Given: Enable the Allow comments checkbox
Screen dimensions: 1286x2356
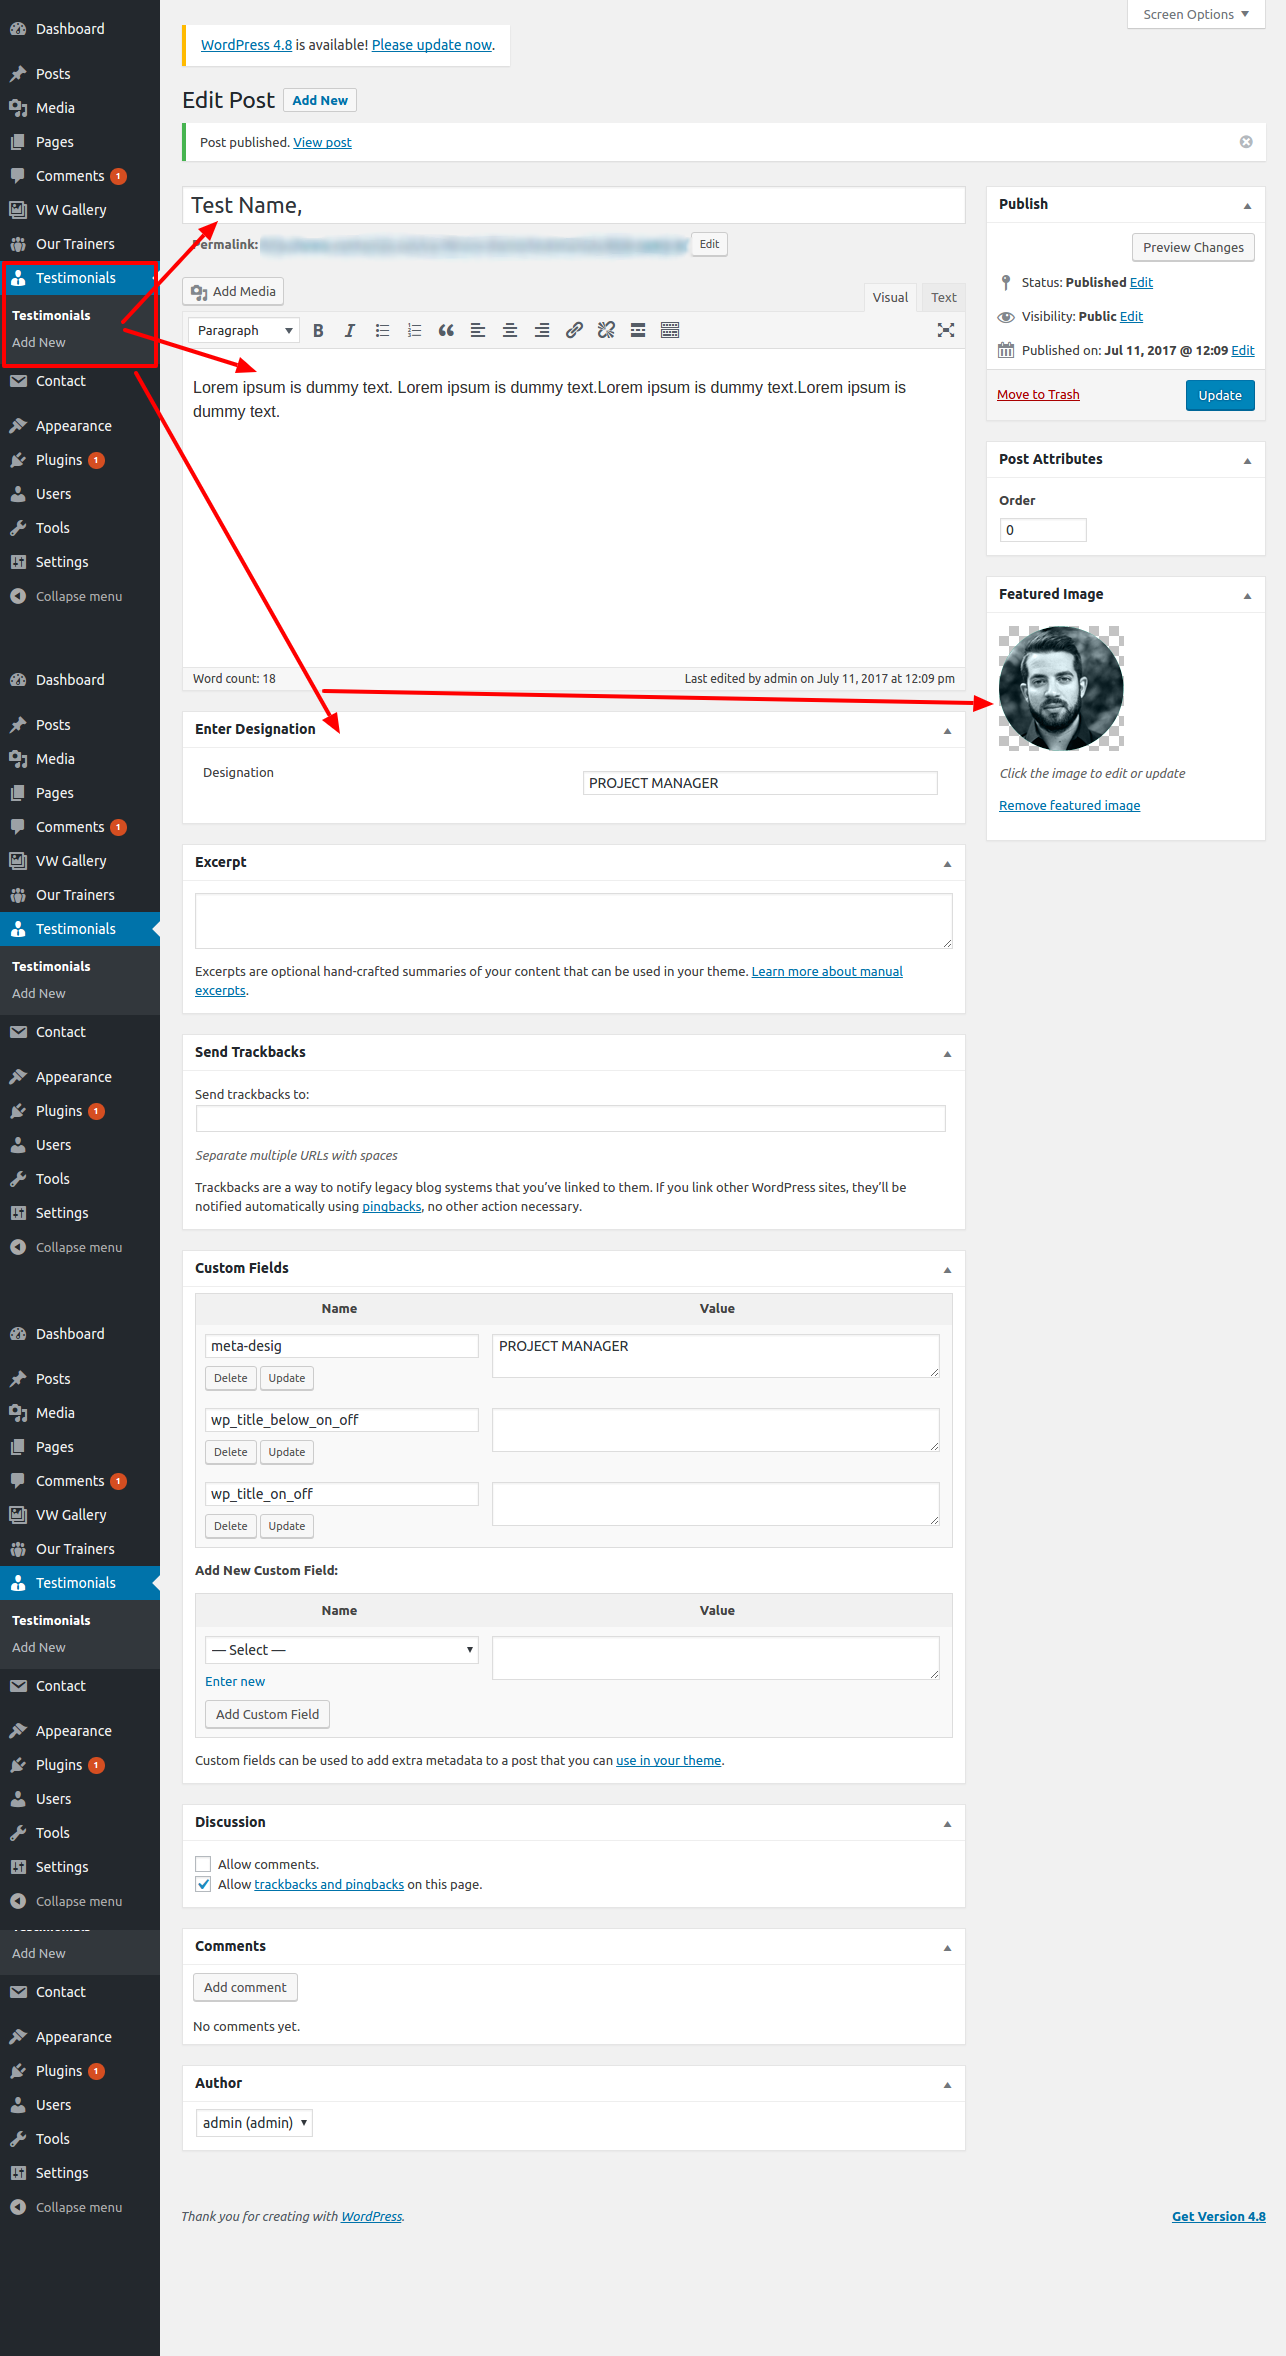Looking at the screenshot, I should click(204, 1864).
